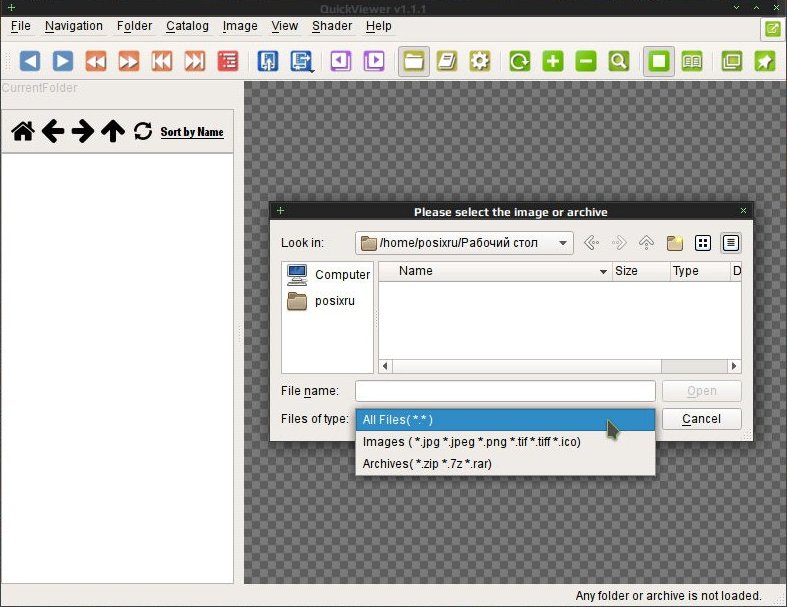787x607 pixels.
Task: Open the Folder menu
Action: coord(134,26)
